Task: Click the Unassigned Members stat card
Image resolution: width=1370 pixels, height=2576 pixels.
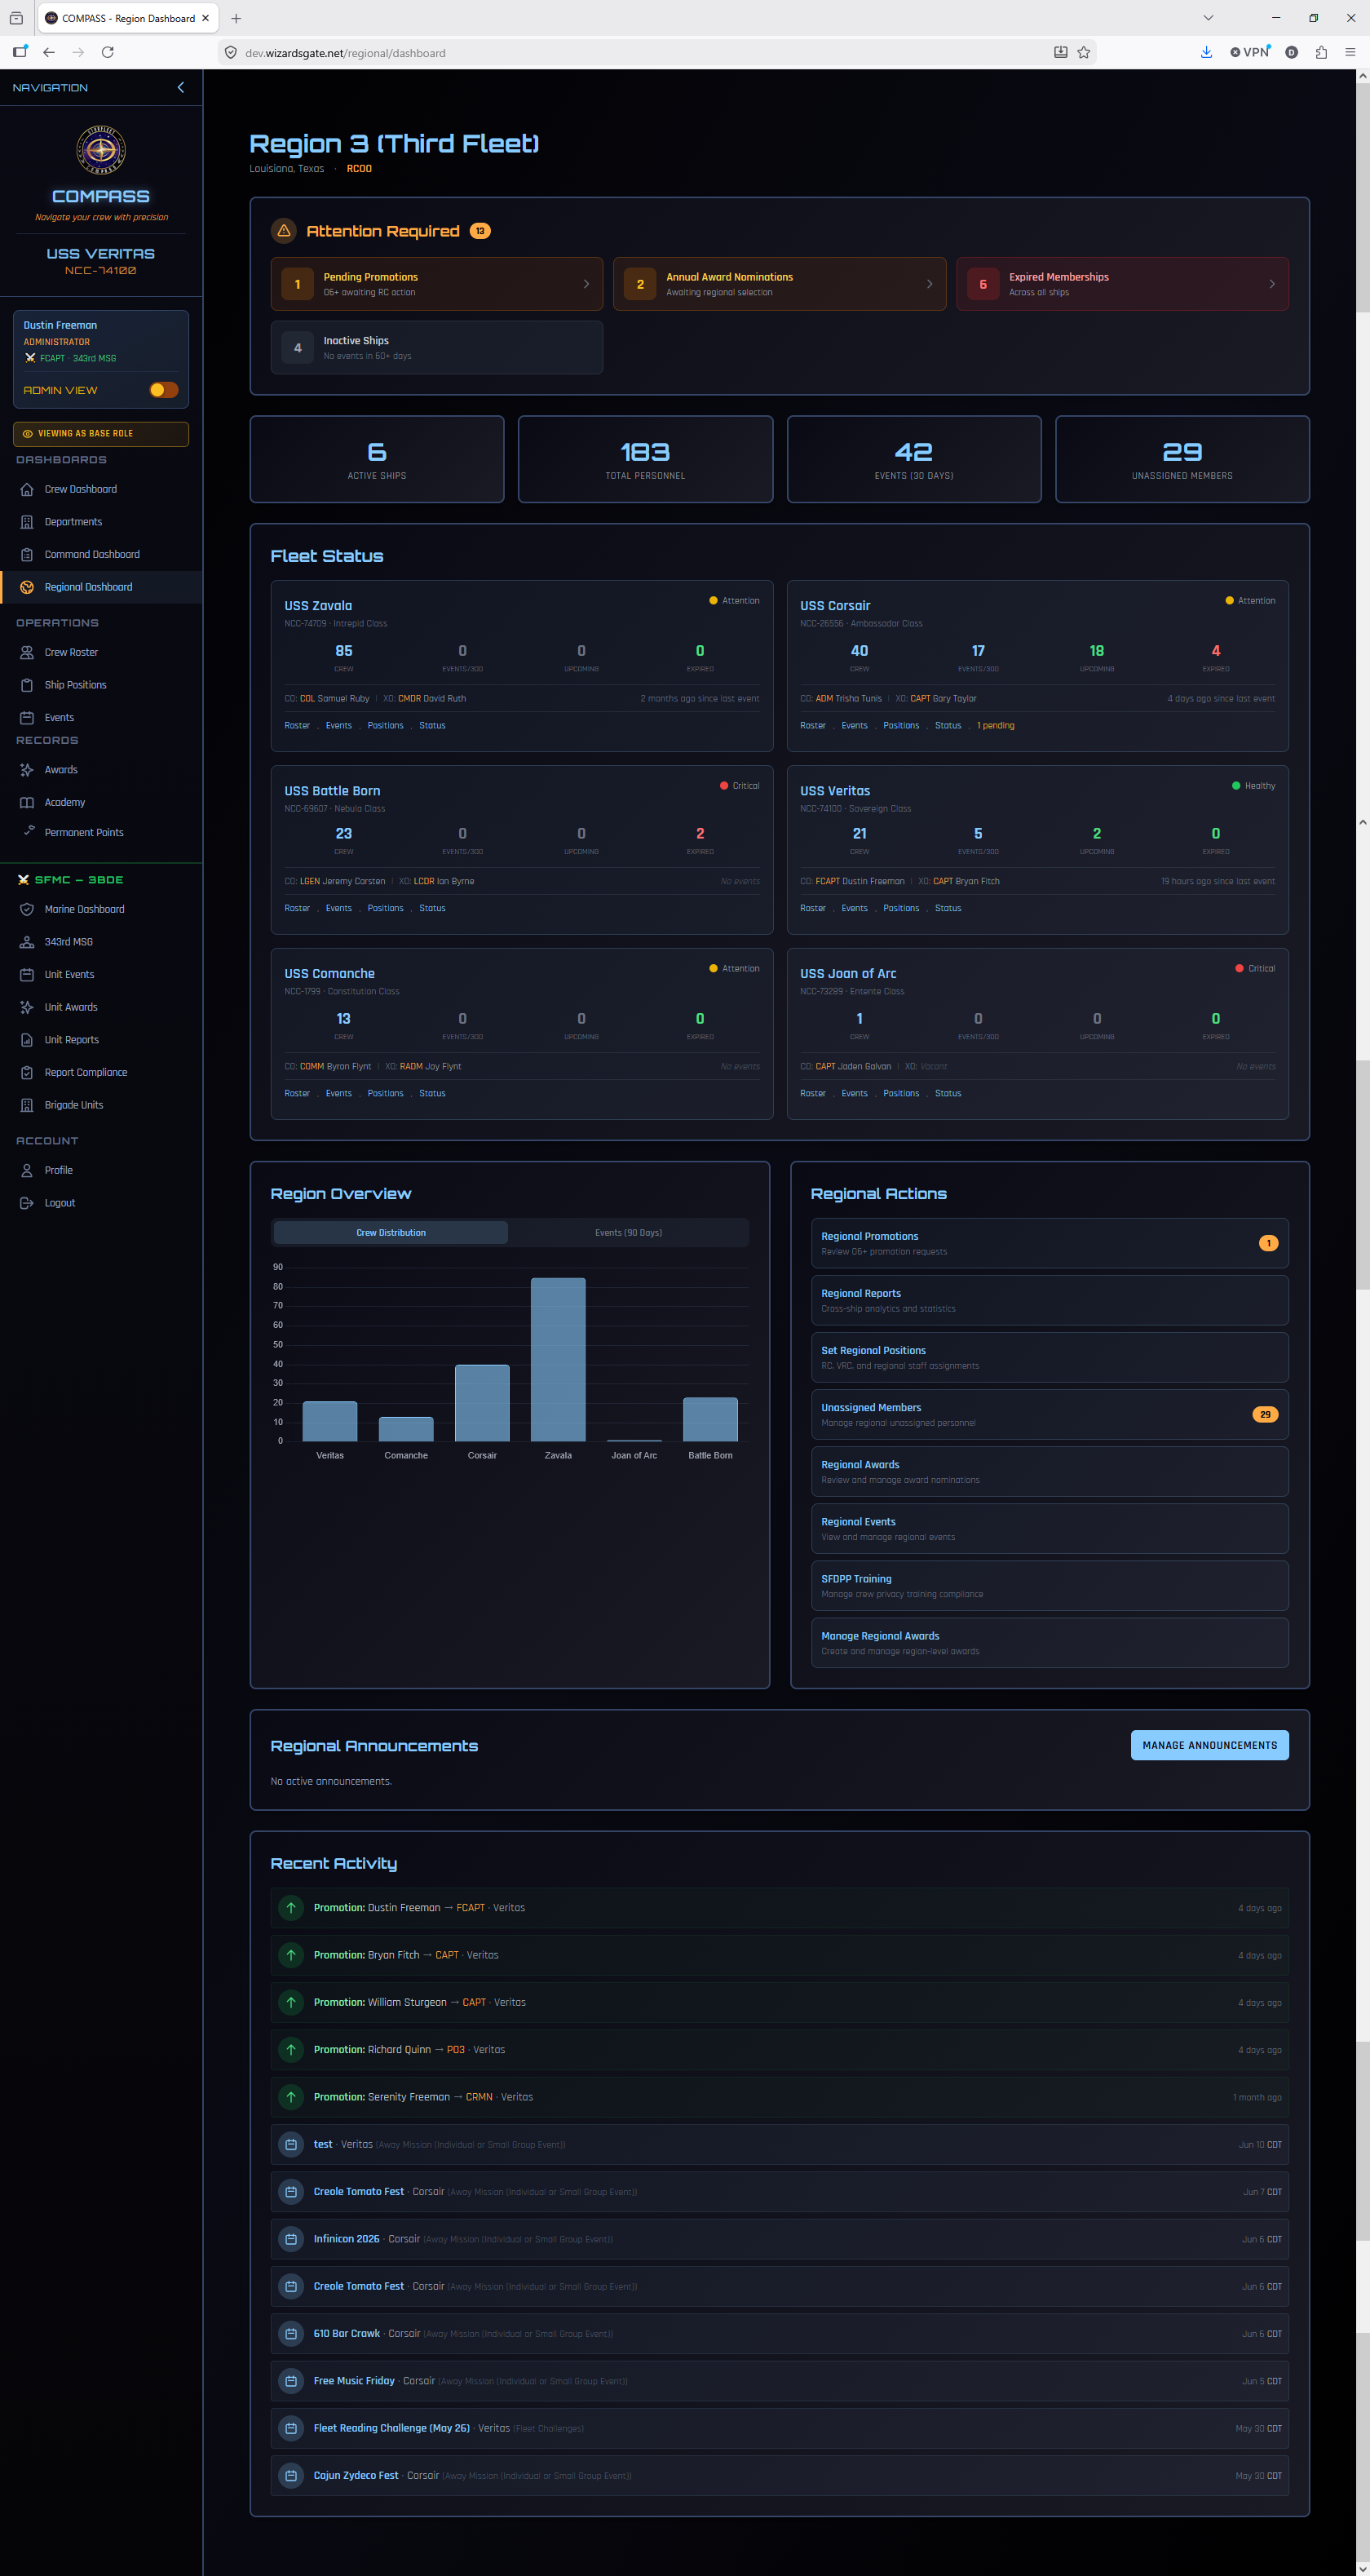Action: pos(1182,459)
